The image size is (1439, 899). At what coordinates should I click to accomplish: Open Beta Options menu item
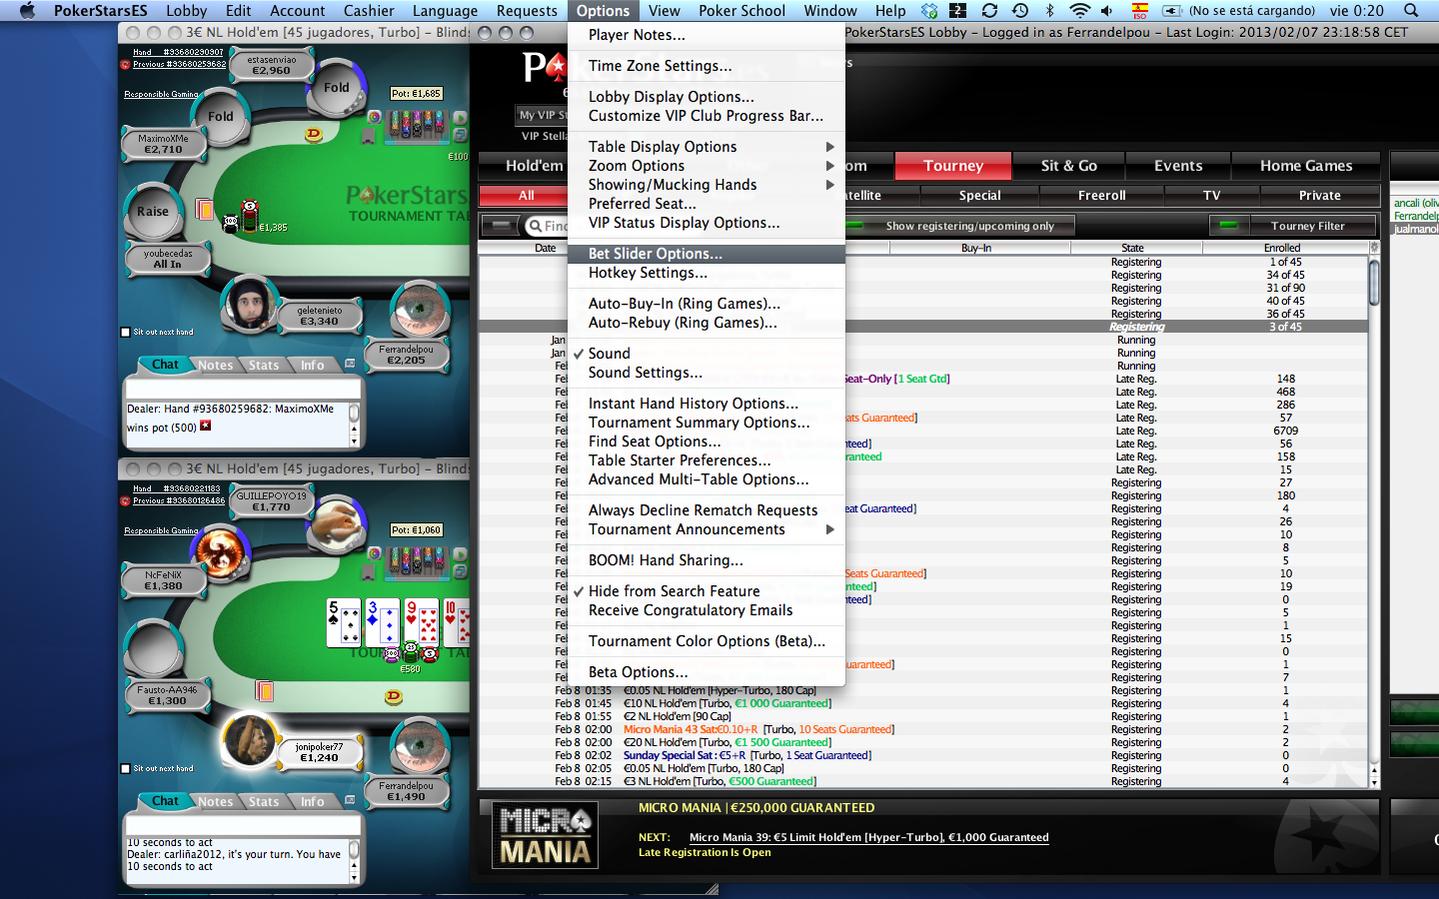coord(706,672)
